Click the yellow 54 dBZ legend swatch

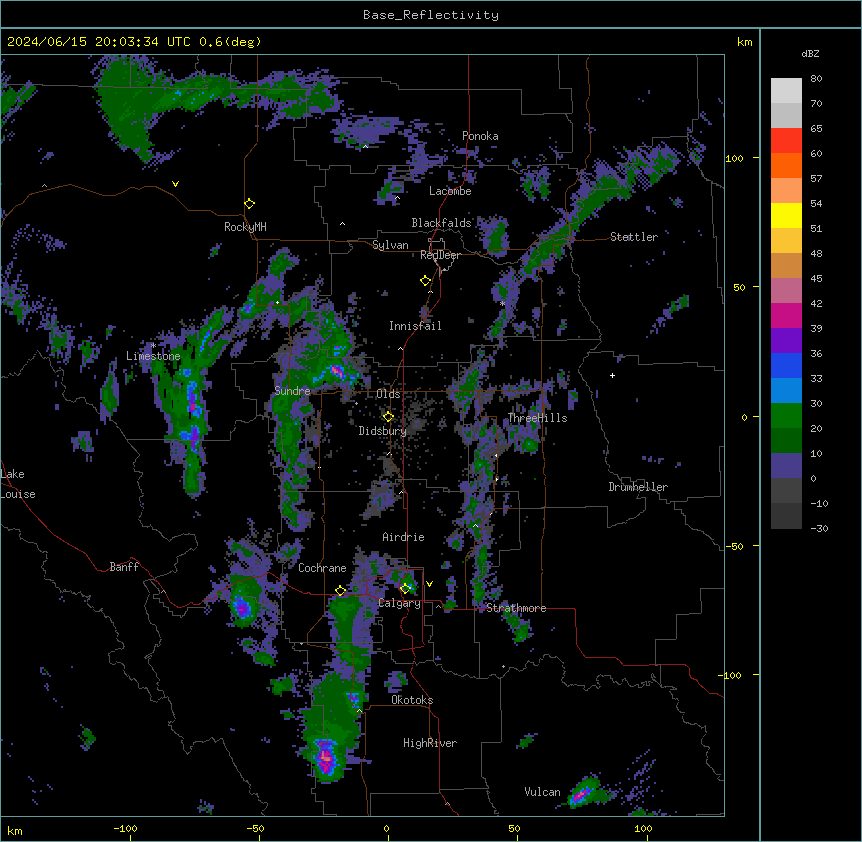[x=786, y=215]
